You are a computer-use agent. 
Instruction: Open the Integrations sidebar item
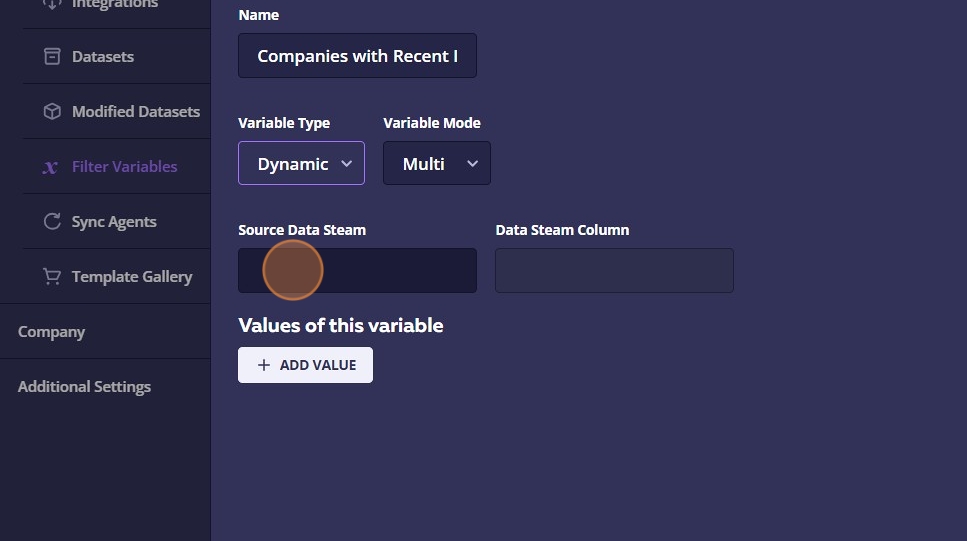pos(115,4)
